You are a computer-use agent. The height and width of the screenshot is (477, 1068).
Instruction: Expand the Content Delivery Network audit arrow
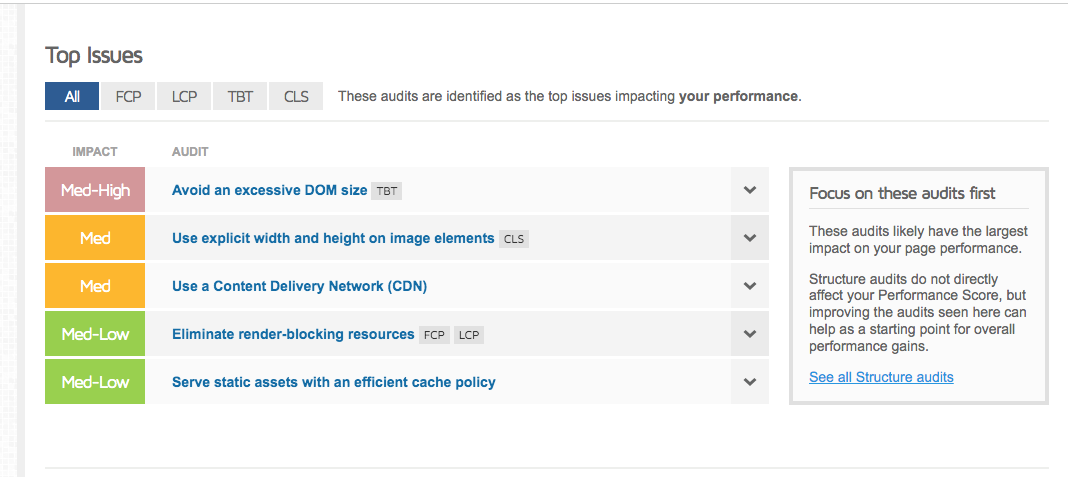pos(750,286)
